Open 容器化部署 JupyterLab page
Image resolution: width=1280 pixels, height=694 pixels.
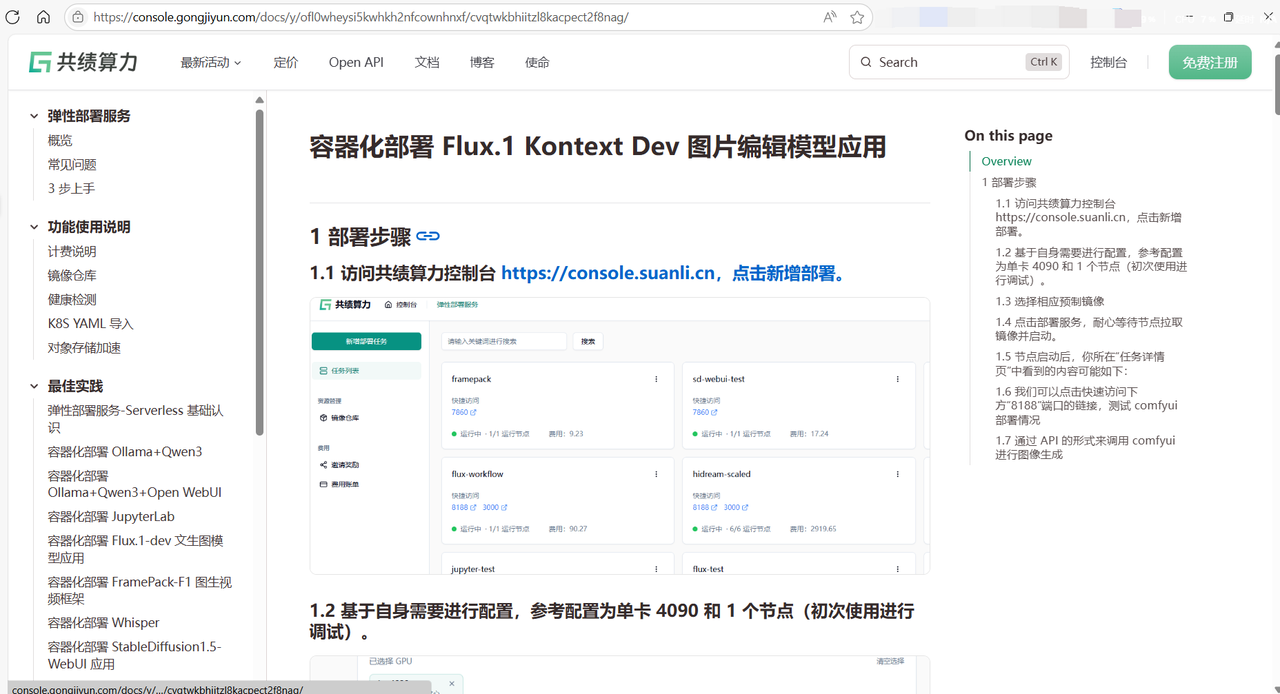click(x=111, y=516)
